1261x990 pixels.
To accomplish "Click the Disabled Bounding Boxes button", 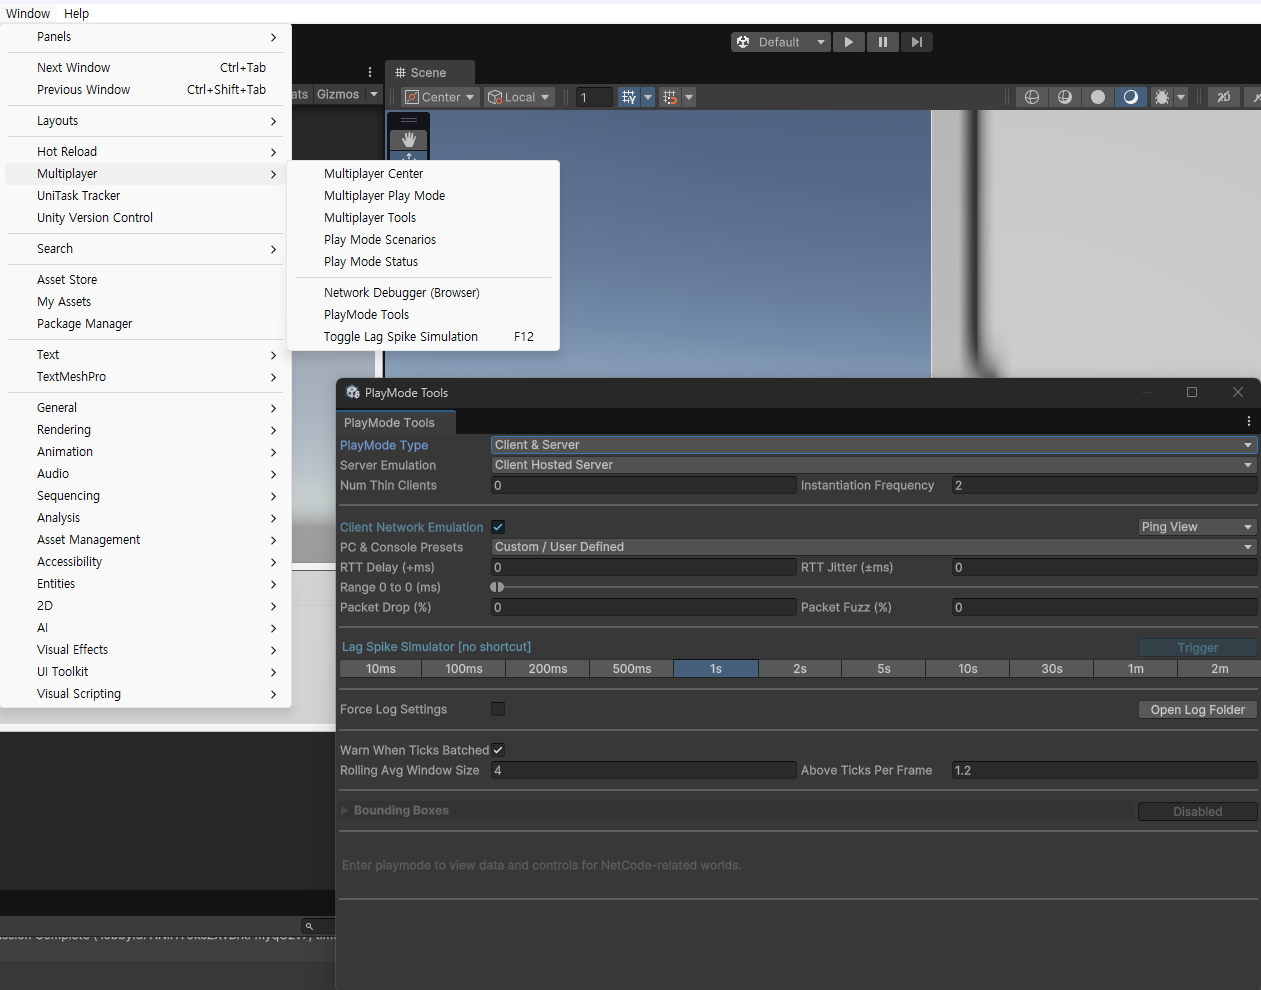I will (x=1197, y=812).
